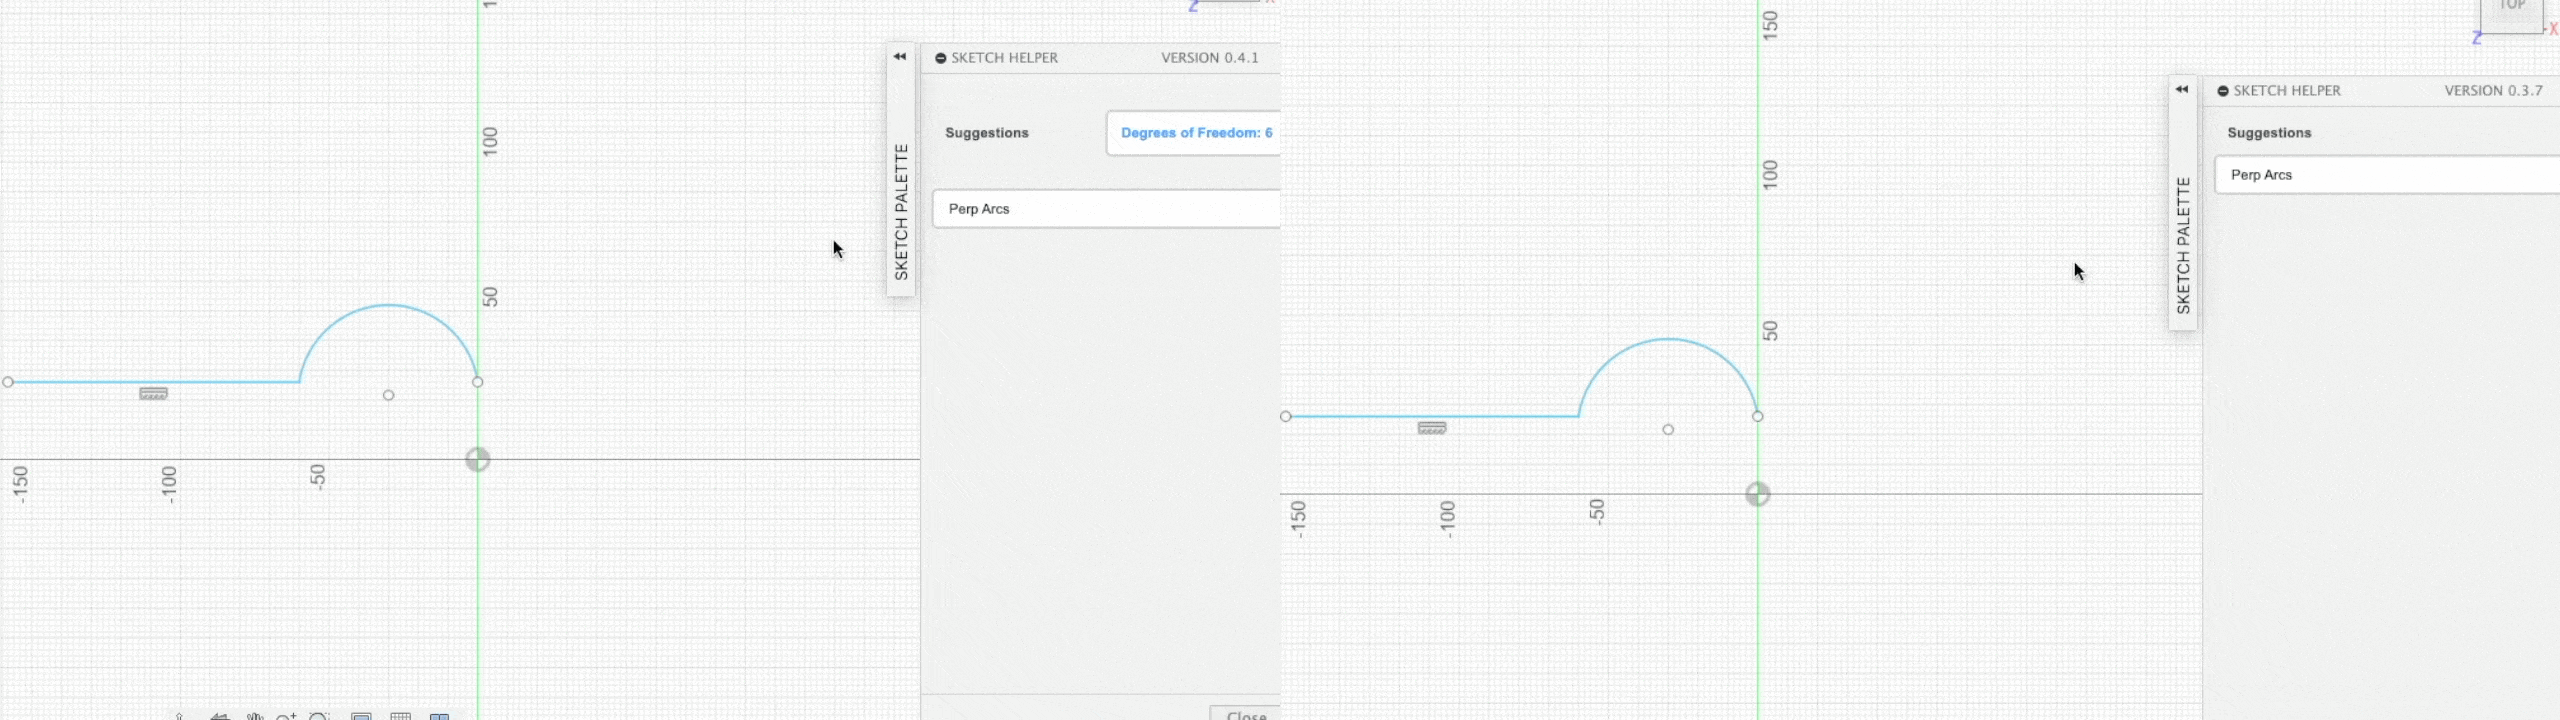
Task: Click the -100 axis label in the left sketch
Action: point(168,484)
